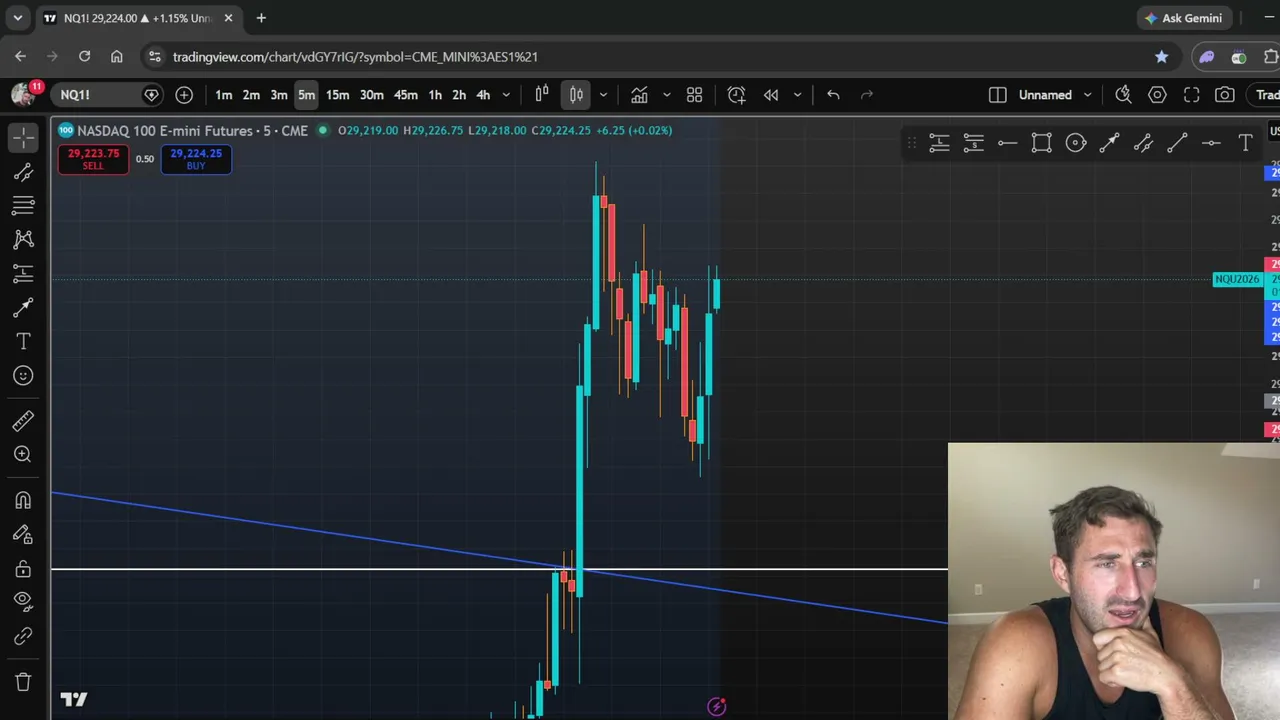Open the emoji and icons picker

click(x=23, y=375)
